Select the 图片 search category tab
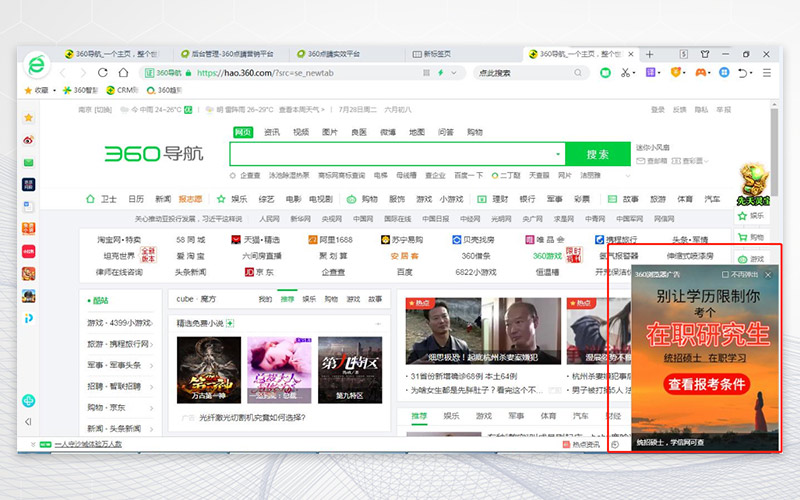Screen dimensions: 800x500 point(330,132)
